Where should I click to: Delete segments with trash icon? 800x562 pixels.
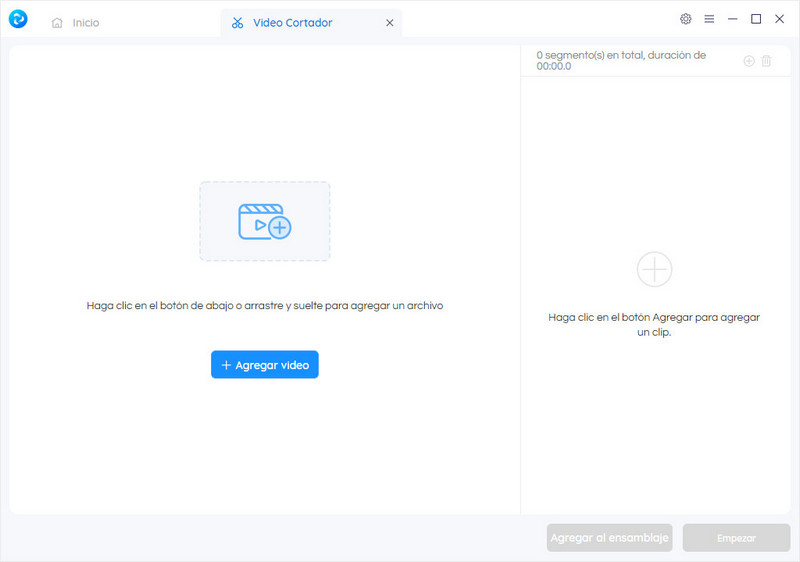(x=766, y=61)
